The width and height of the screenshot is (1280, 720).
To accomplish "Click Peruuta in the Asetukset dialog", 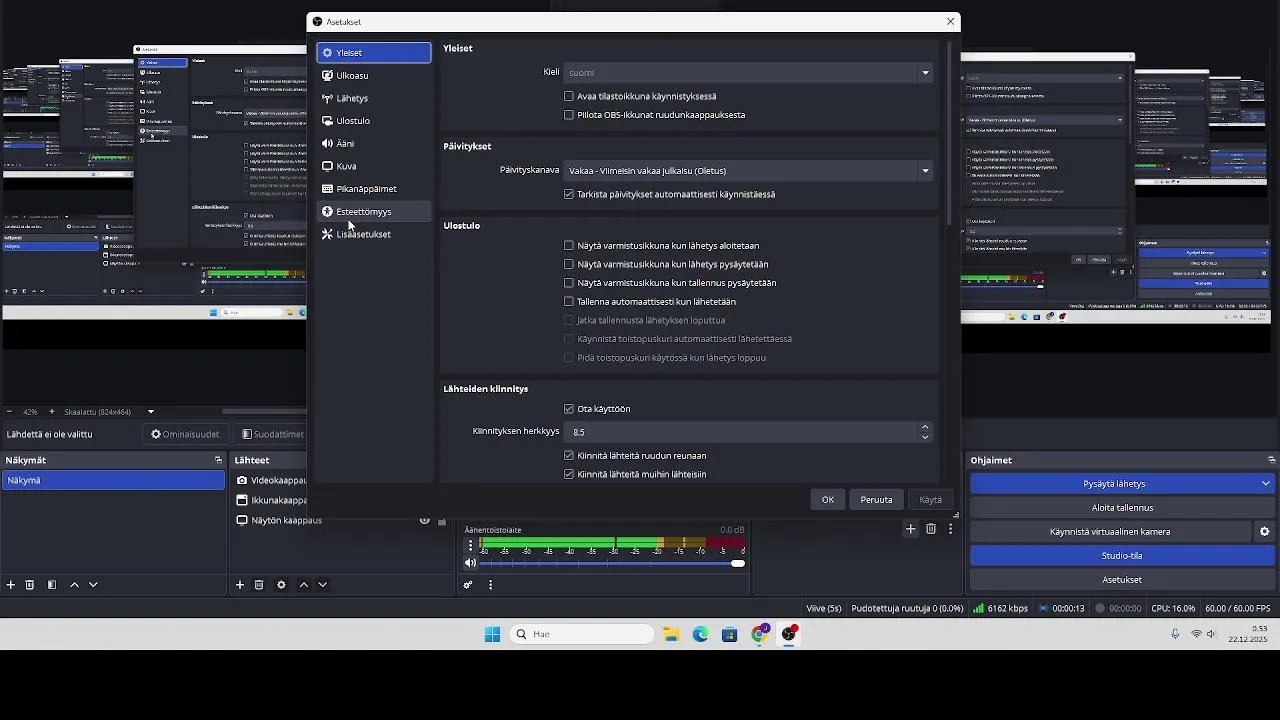I will pos(876,499).
